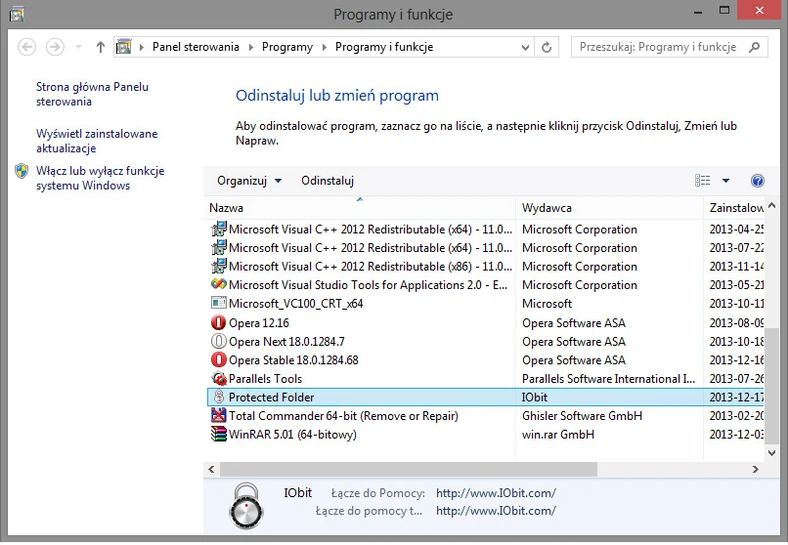788x545 pixels.
Task: Click the Total Commander floppy disk icon
Action: click(x=219, y=416)
